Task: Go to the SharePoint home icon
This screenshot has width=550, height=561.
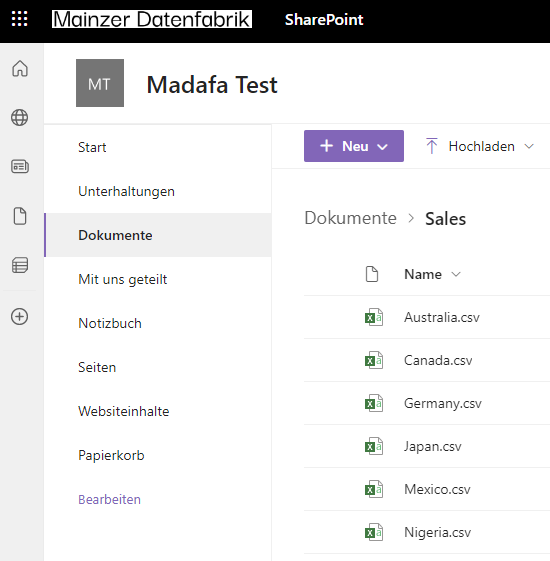Action: coord(20,68)
